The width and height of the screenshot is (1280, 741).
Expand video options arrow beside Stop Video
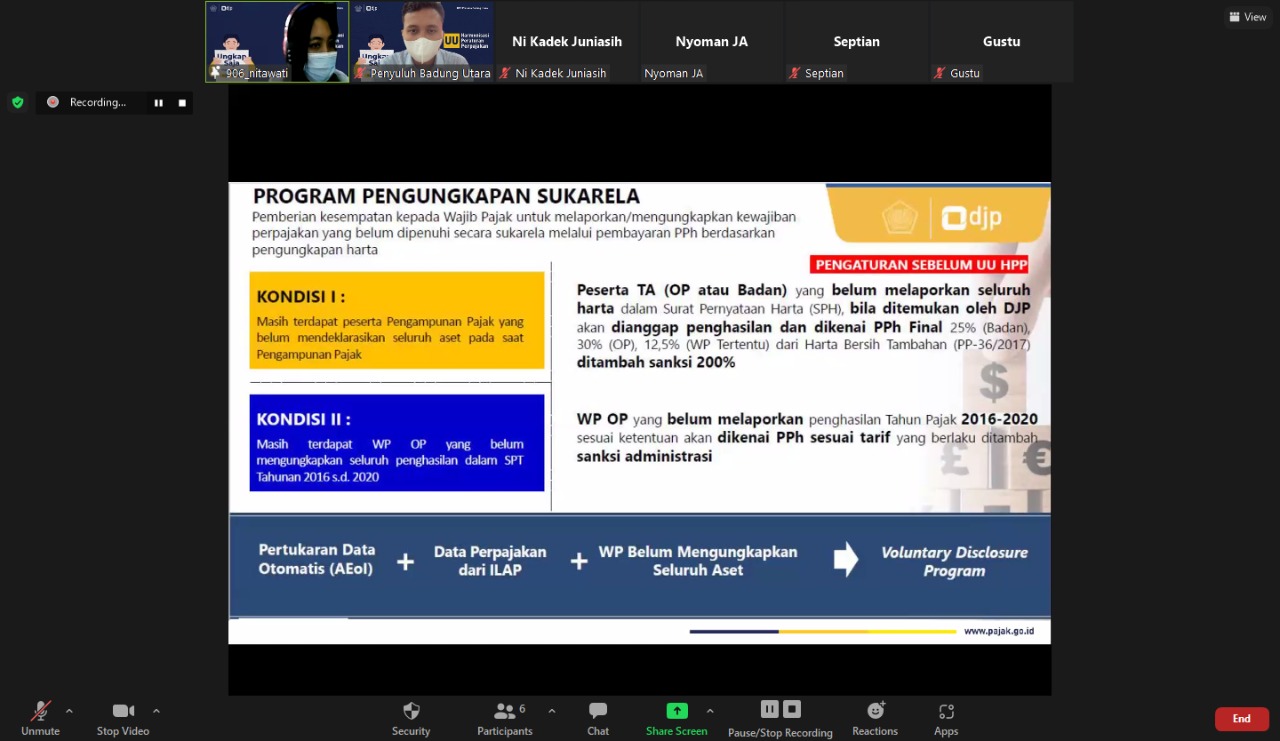pos(156,711)
